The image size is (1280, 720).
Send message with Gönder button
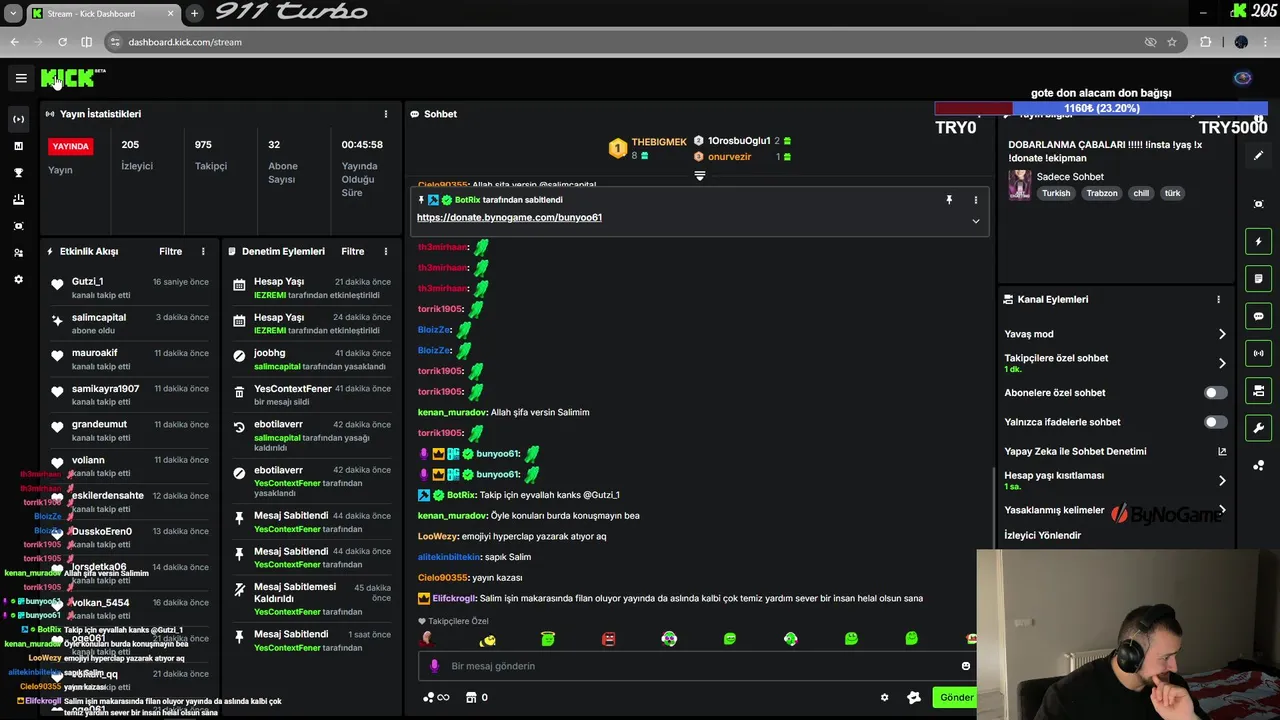pos(954,697)
